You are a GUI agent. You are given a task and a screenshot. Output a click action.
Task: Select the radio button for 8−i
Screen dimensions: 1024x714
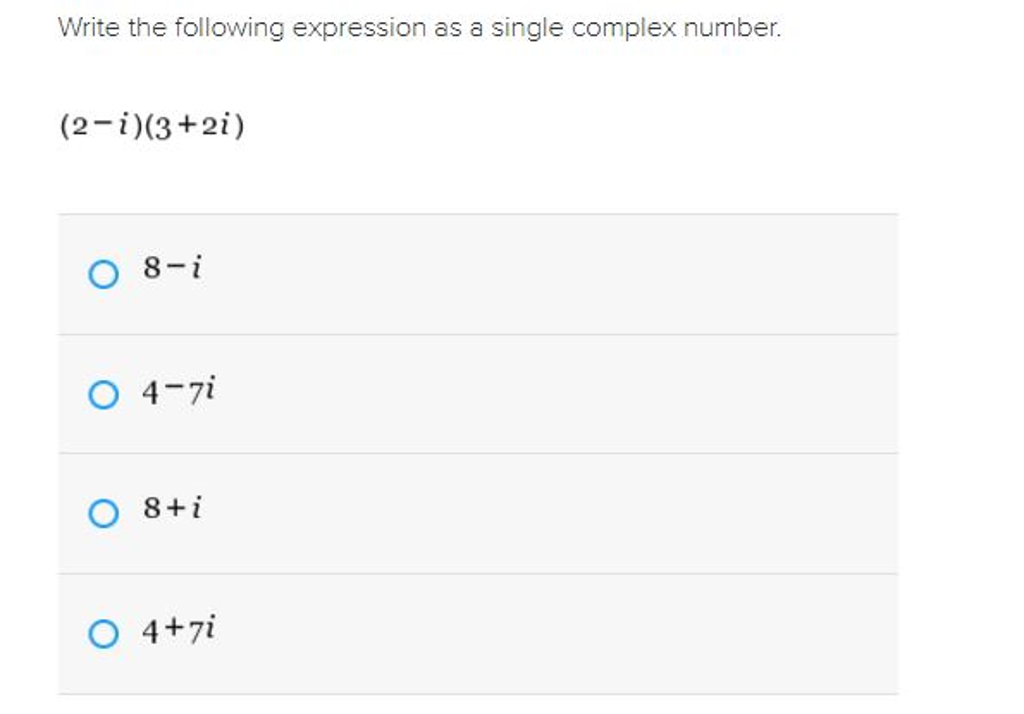coord(102,274)
